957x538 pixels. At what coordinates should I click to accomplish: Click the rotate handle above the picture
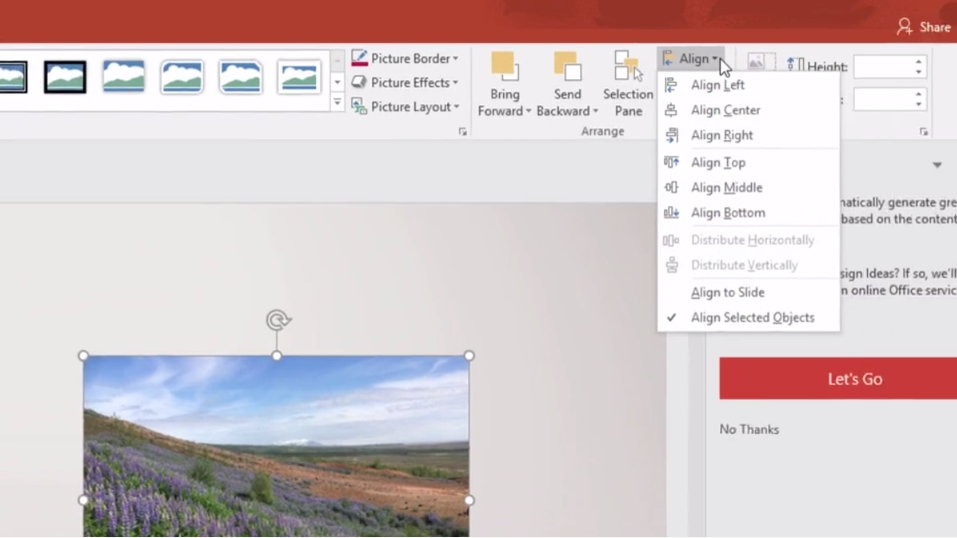point(277,320)
